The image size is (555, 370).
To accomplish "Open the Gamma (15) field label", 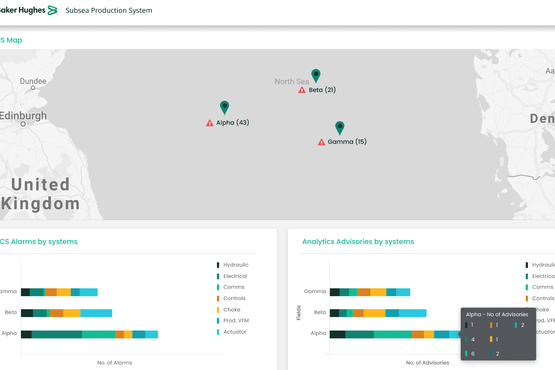I will click(347, 142).
